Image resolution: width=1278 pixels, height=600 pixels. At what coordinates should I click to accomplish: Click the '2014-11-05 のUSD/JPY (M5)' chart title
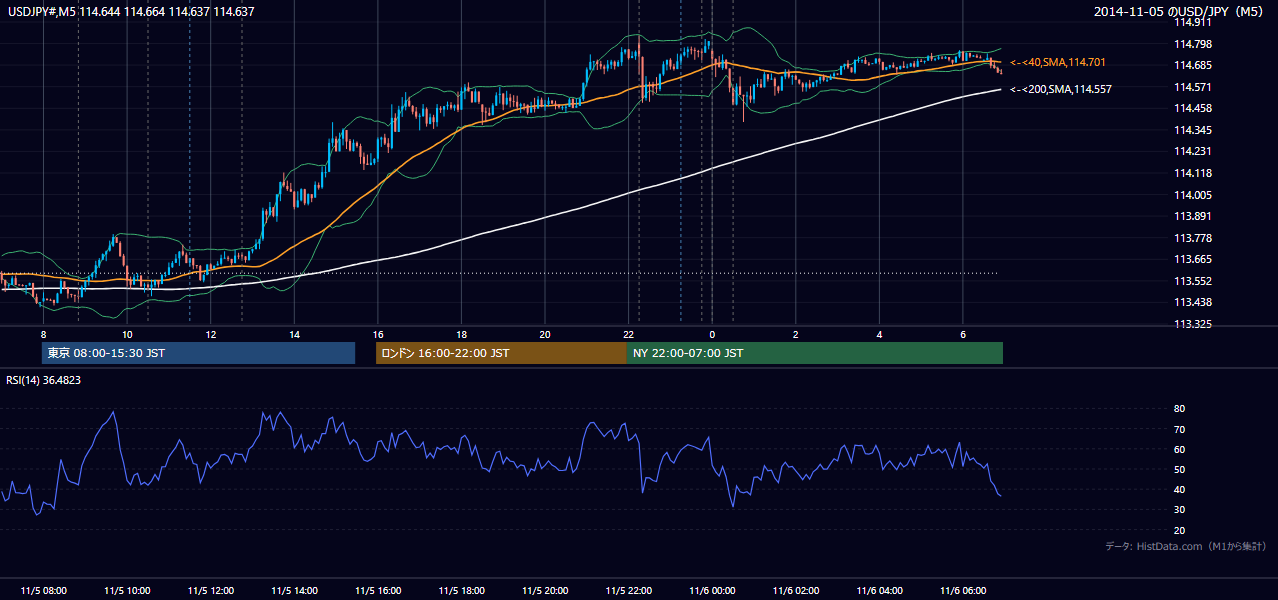click(x=1180, y=12)
